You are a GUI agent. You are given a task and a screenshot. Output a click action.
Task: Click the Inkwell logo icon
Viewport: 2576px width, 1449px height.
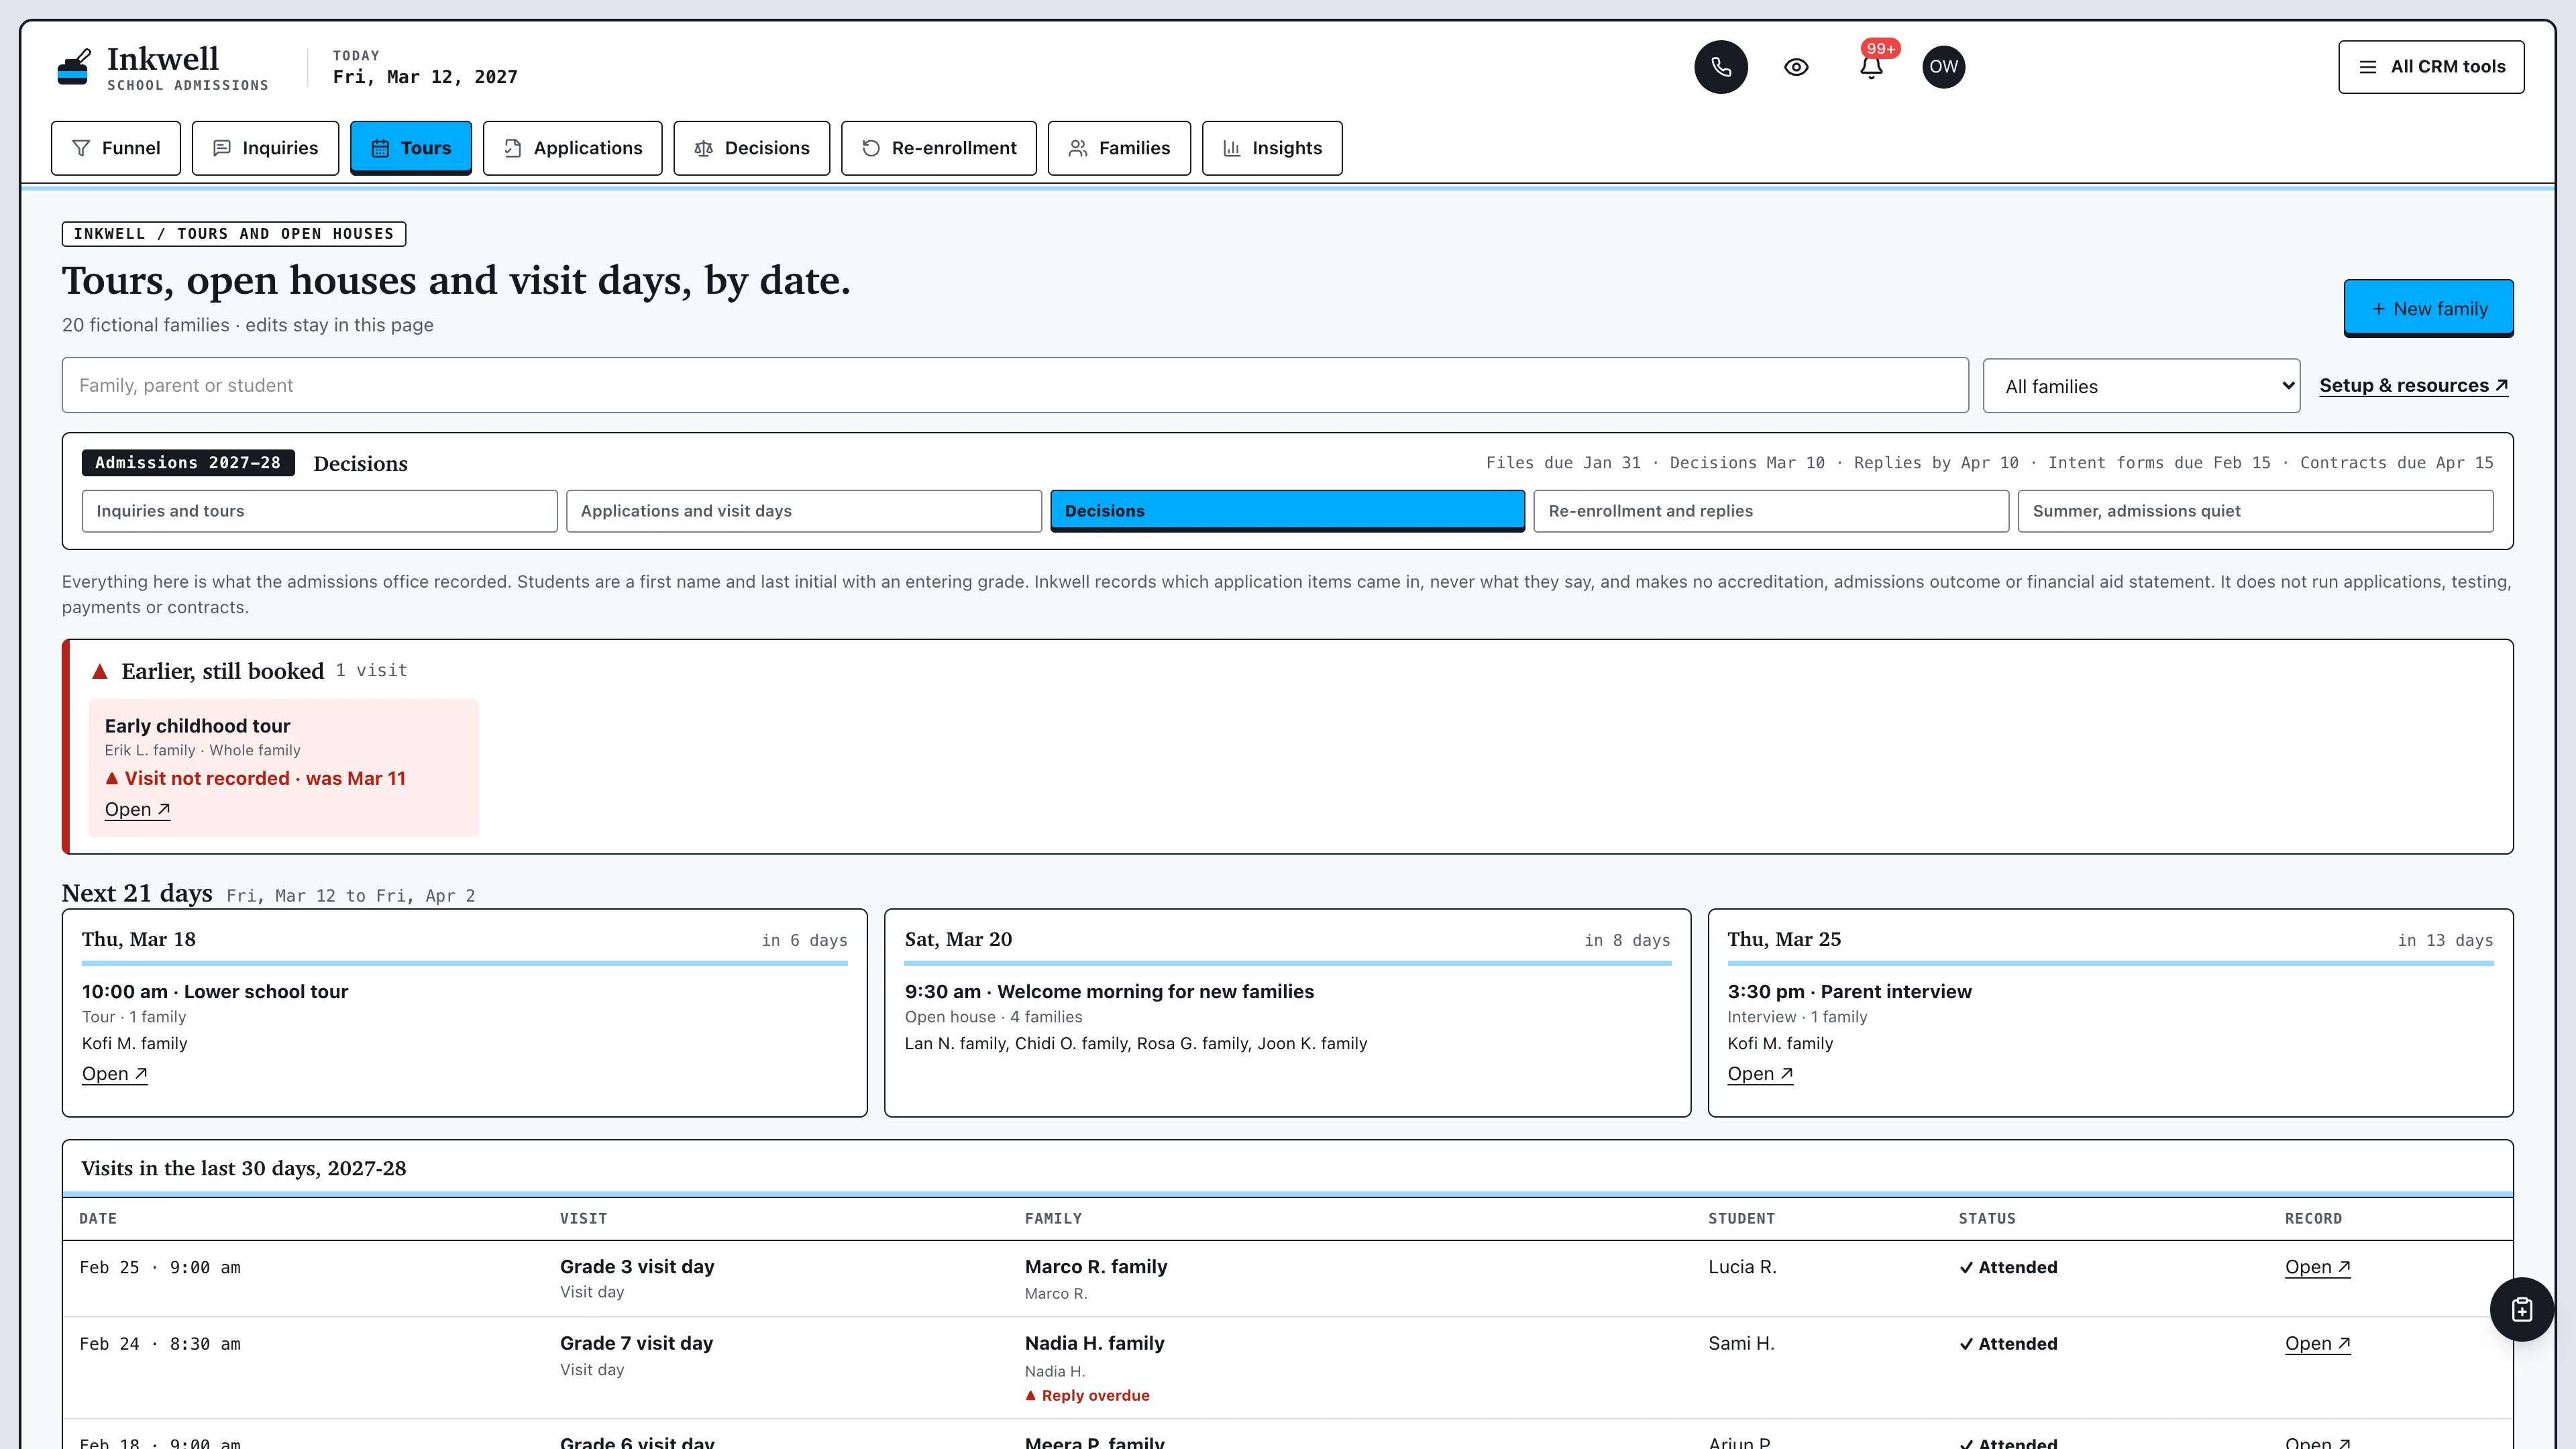73,67
